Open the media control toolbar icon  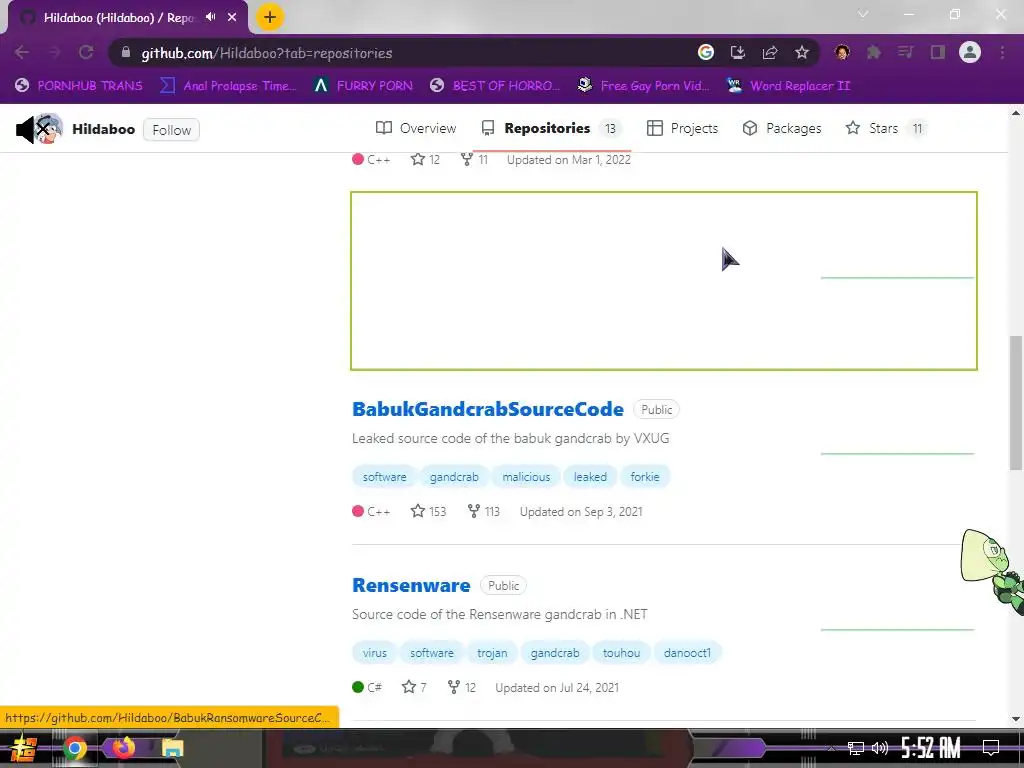(x=905, y=52)
